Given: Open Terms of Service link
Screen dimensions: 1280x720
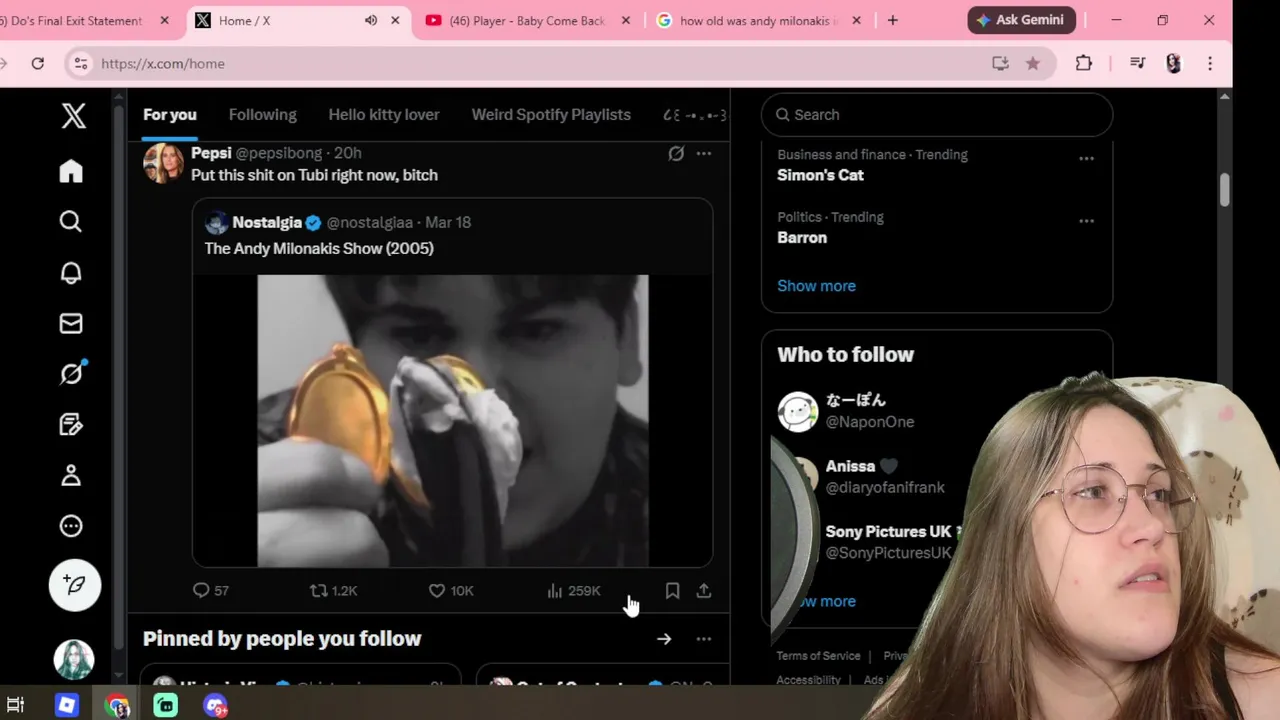Looking at the screenshot, I should click(x=818, y=656).
